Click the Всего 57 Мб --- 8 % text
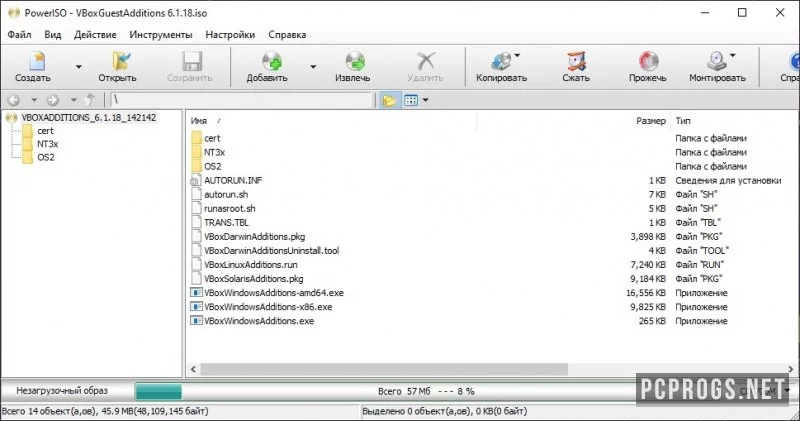Viewport: 800px width, 421px height. click(x=426, y=391)
